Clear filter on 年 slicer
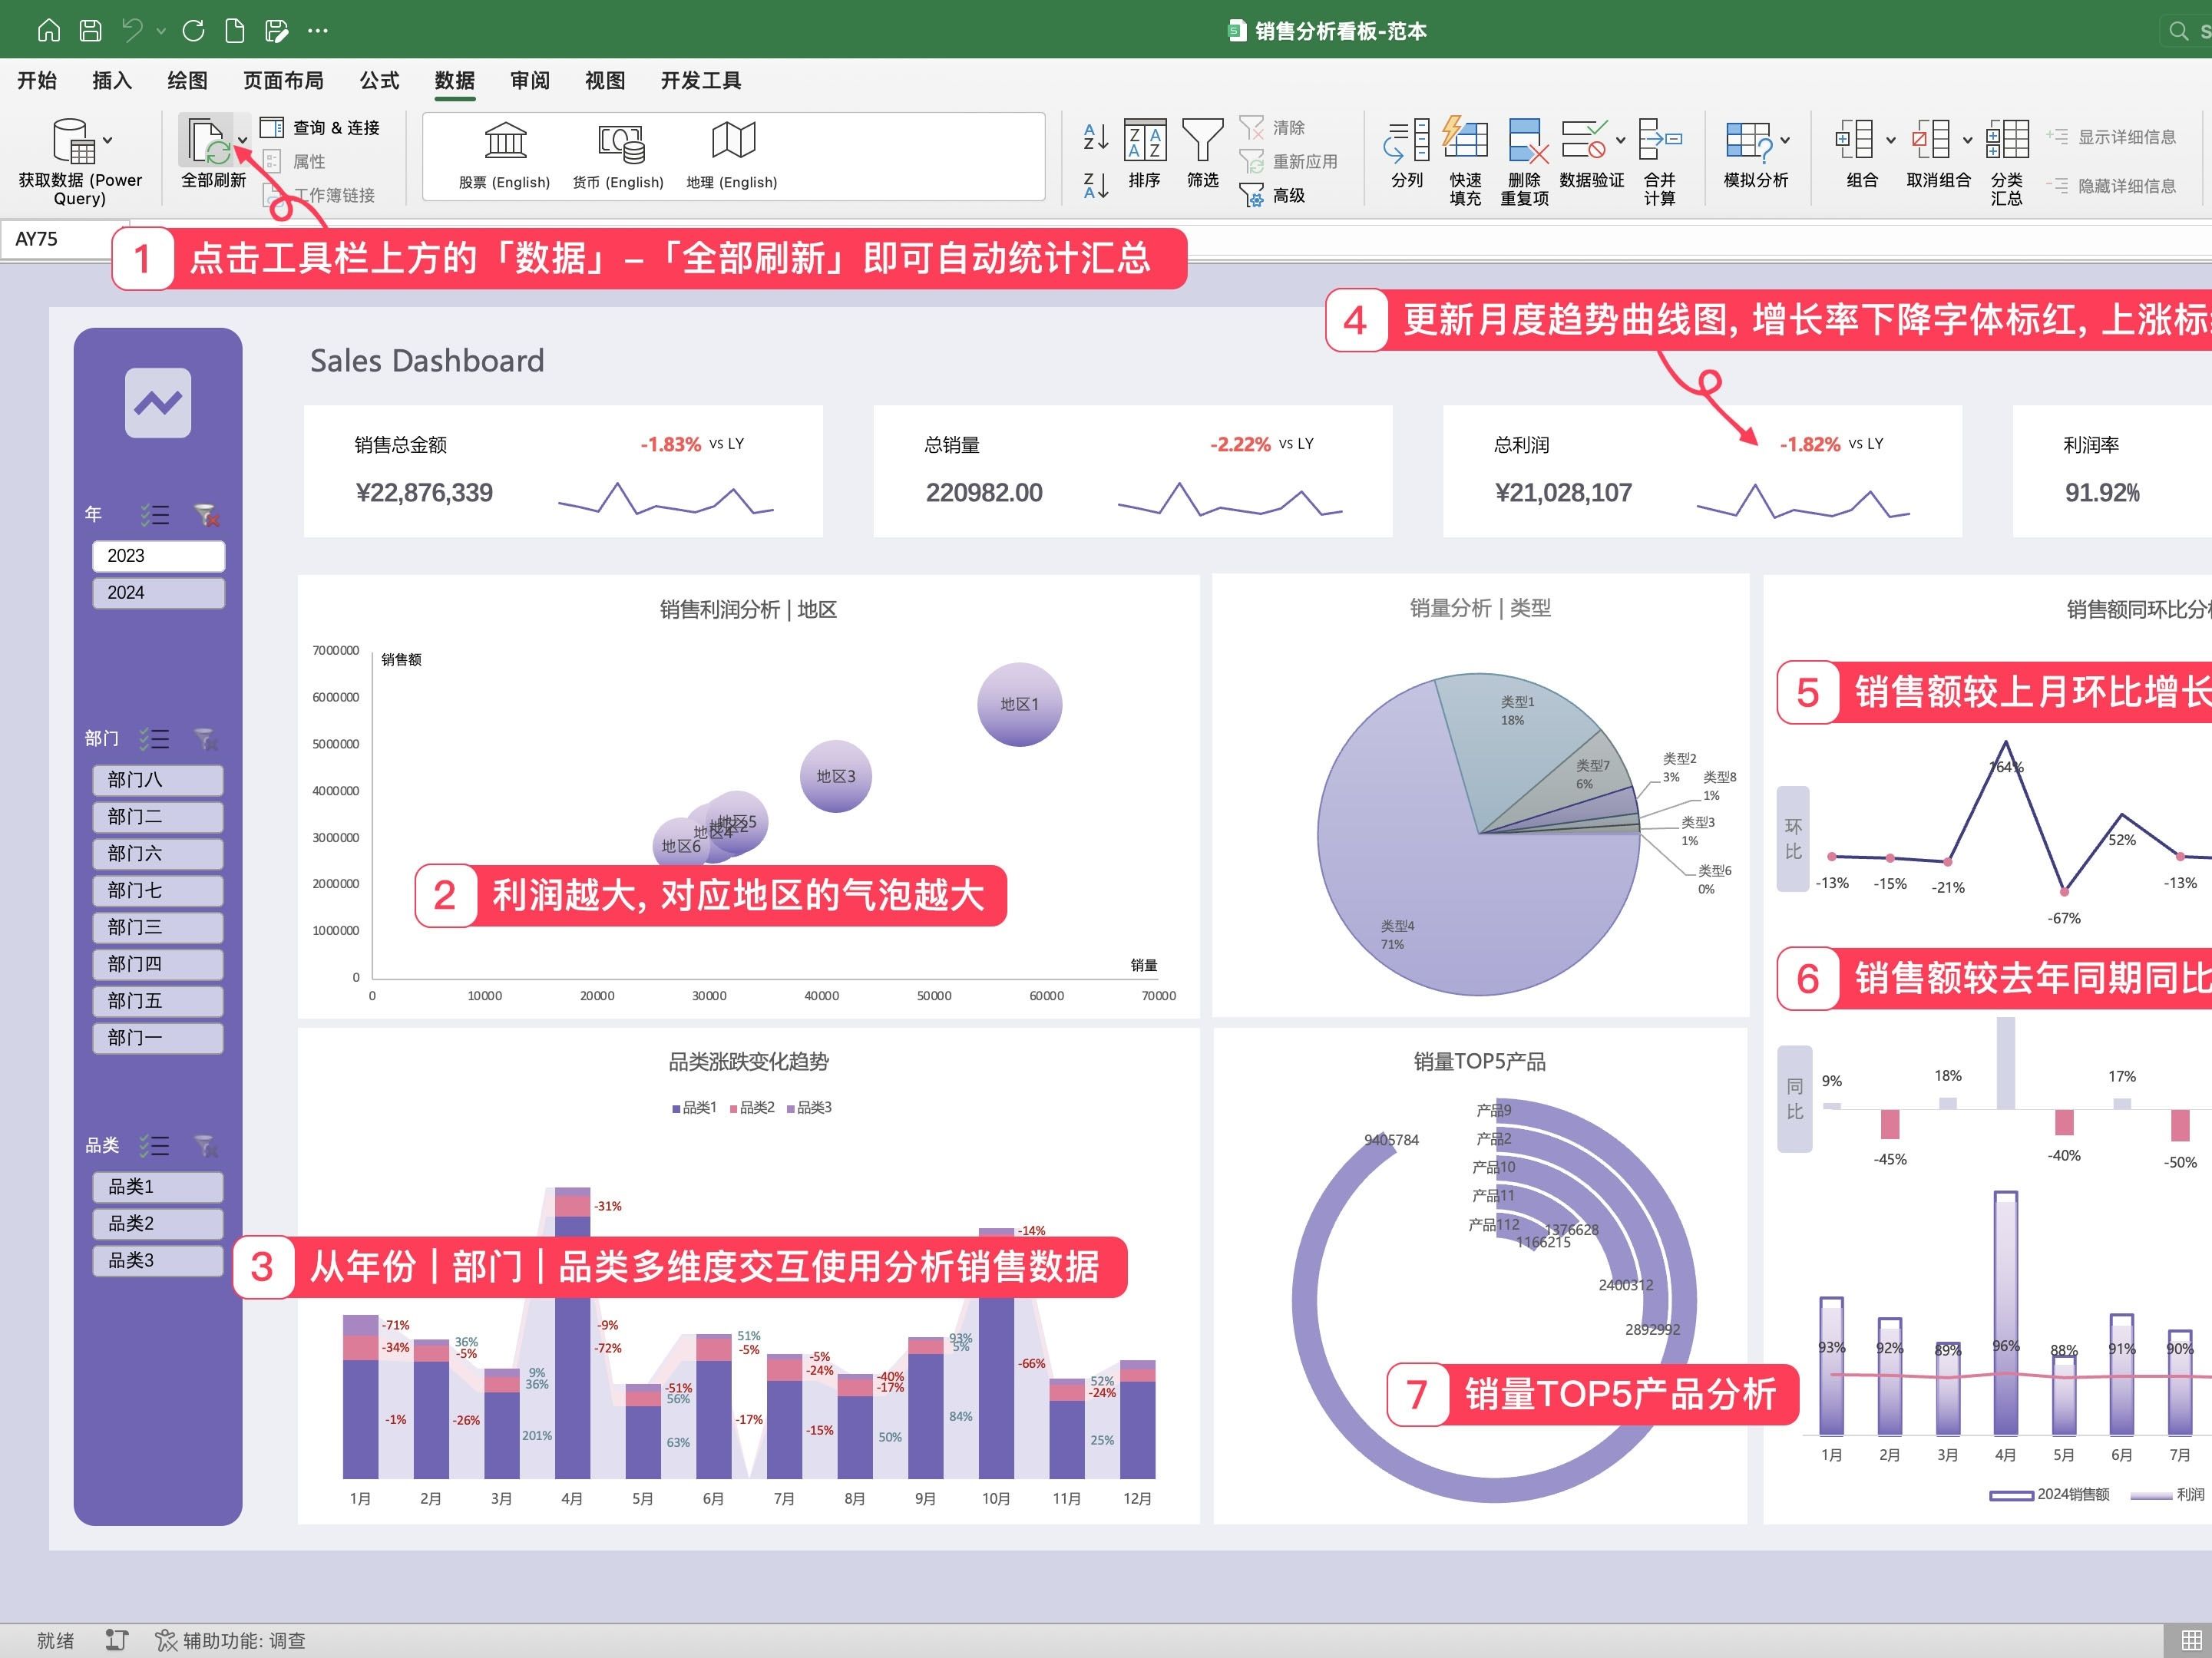2212x1658 pixels. click(x=206, y=515)
